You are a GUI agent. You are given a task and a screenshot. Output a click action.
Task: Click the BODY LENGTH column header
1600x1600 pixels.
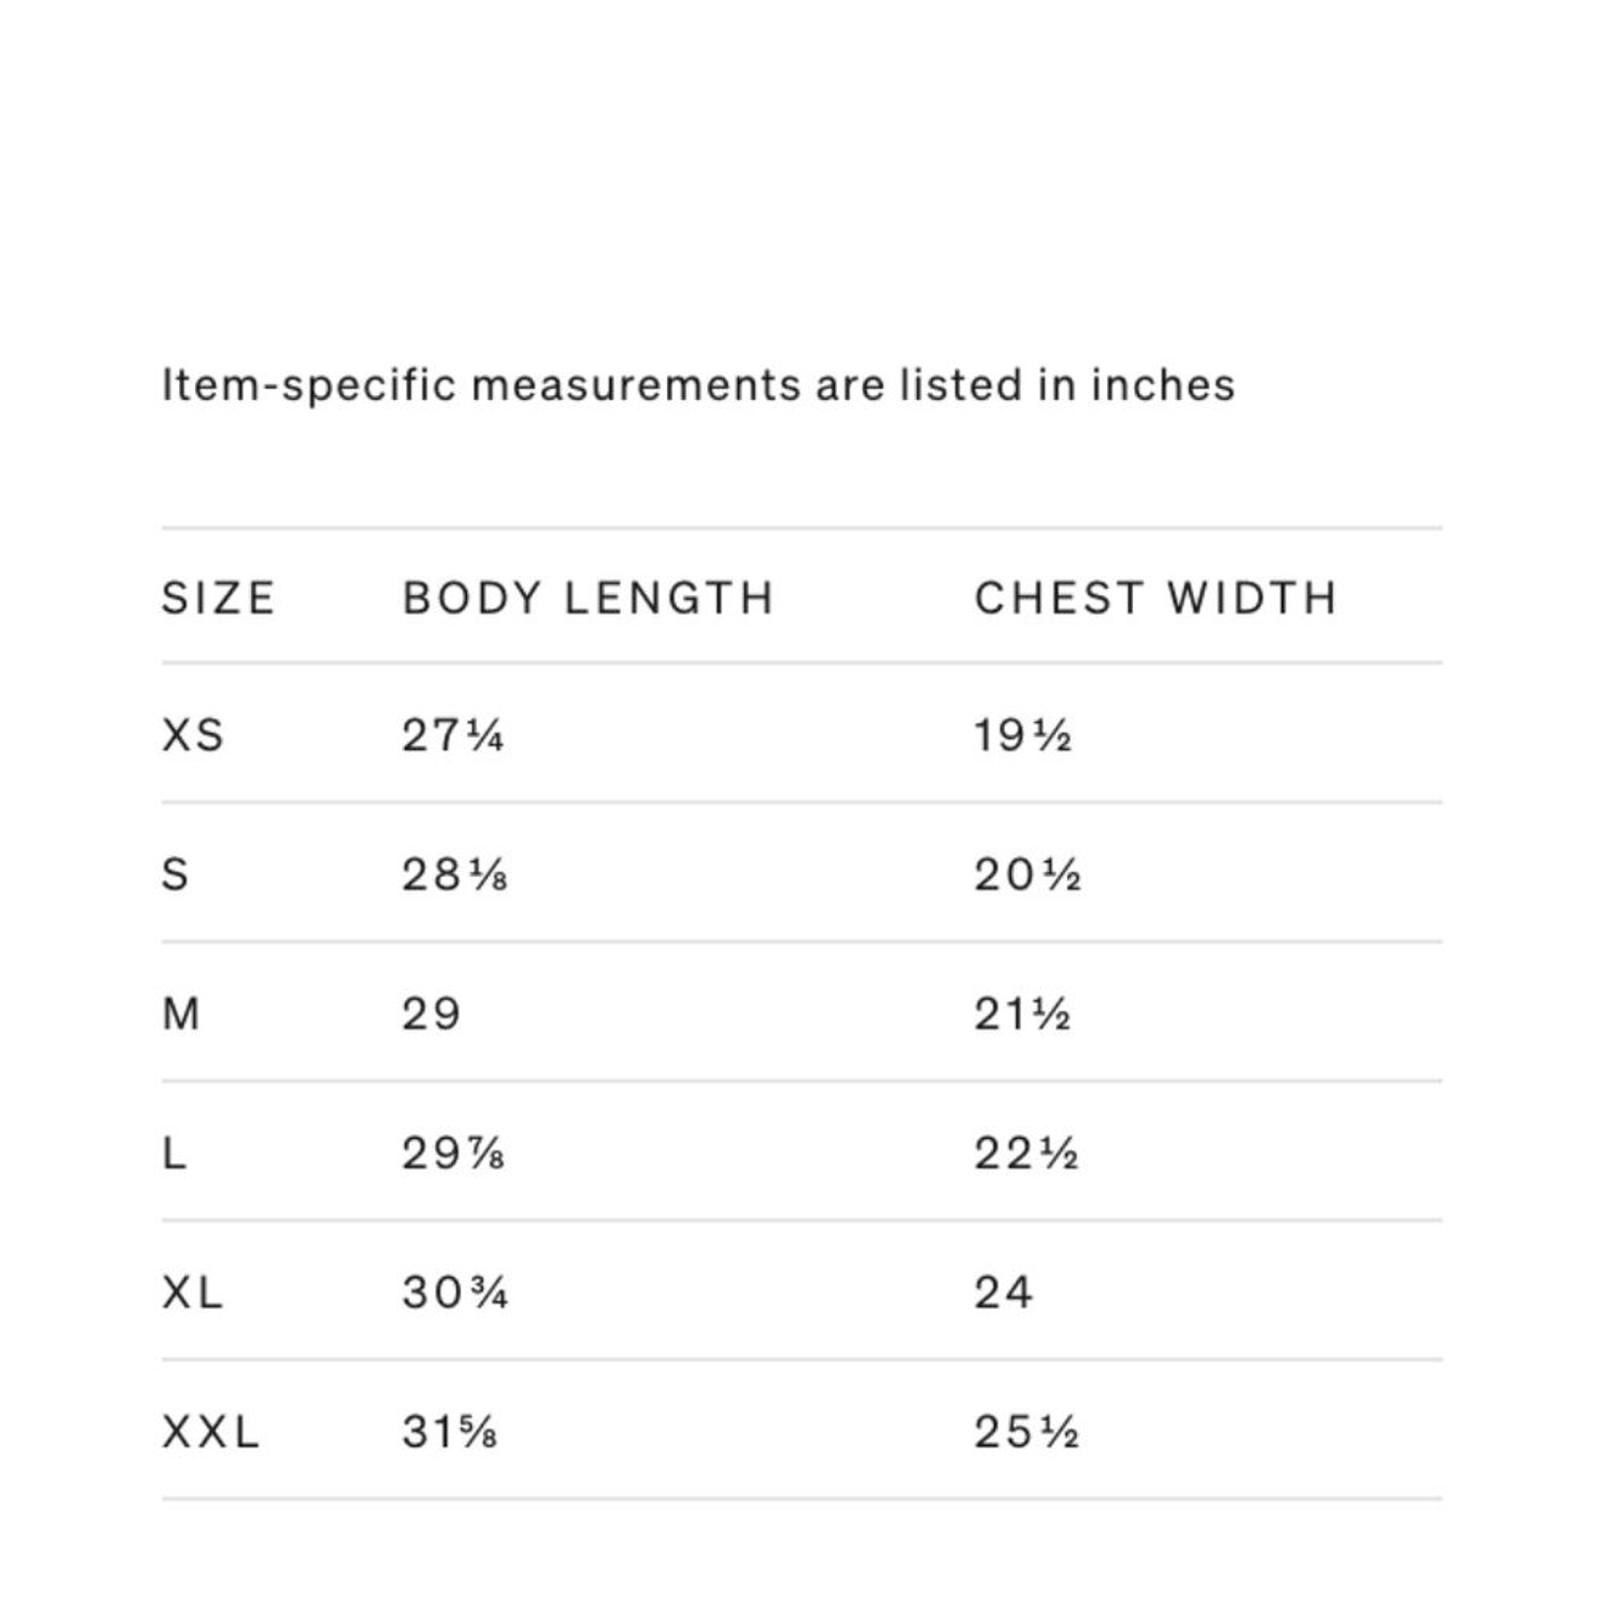click(x=588, y=598)
